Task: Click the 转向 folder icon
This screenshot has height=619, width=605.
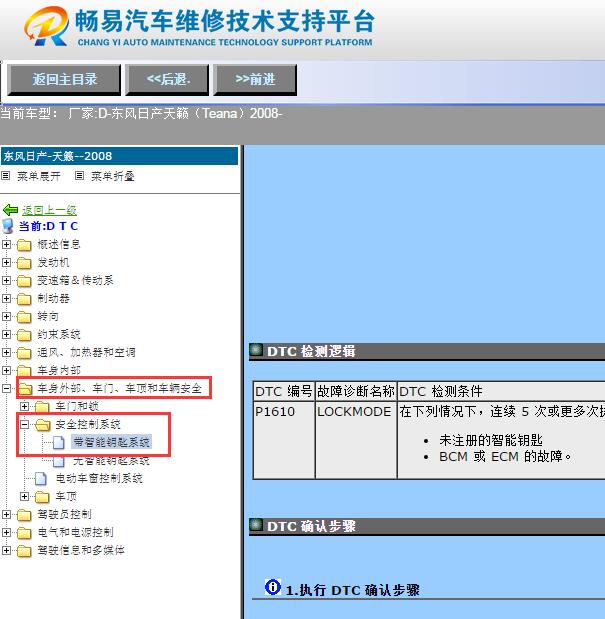Action: (x=24, y=317)
